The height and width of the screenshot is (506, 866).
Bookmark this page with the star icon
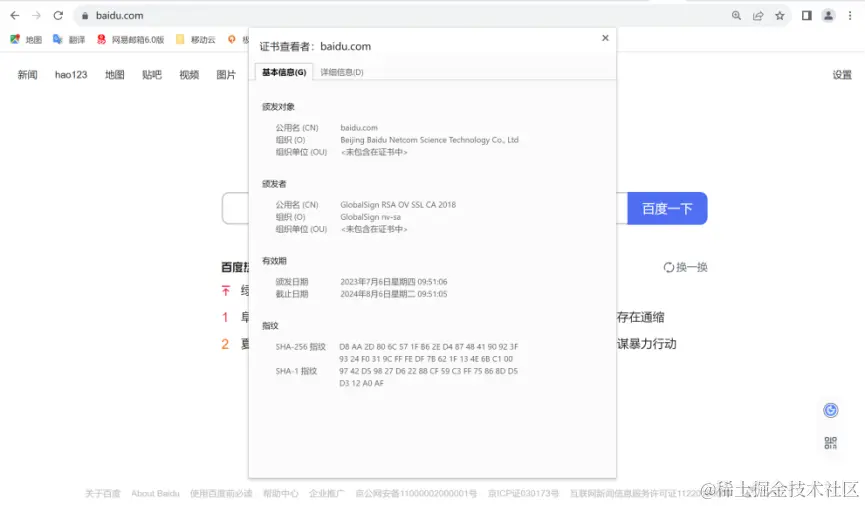tap(779, 15)
